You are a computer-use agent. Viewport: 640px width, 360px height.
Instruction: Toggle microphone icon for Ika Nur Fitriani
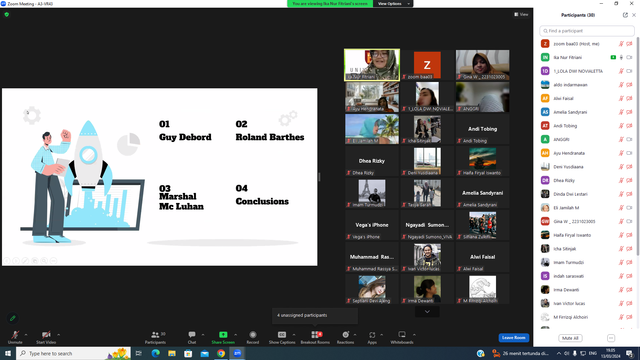click(x=621, y=58)
